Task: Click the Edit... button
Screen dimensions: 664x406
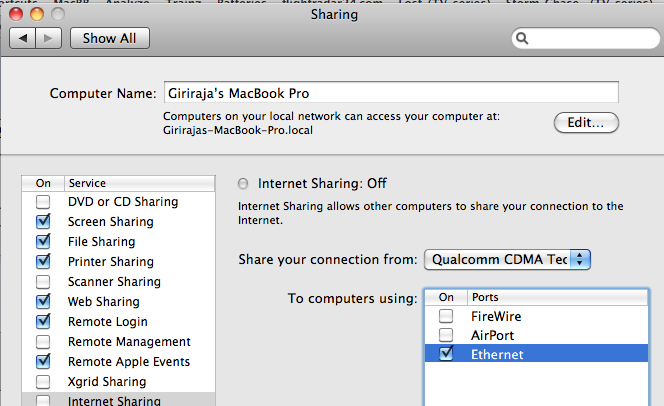Action: pyautogui.click(x=586, y=123)
